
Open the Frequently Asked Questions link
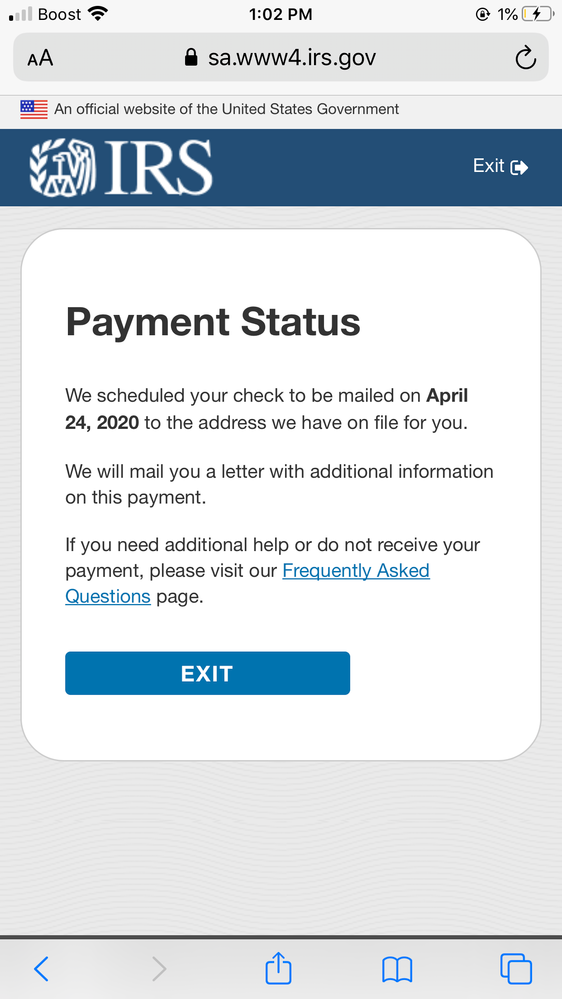click(247, 583)
